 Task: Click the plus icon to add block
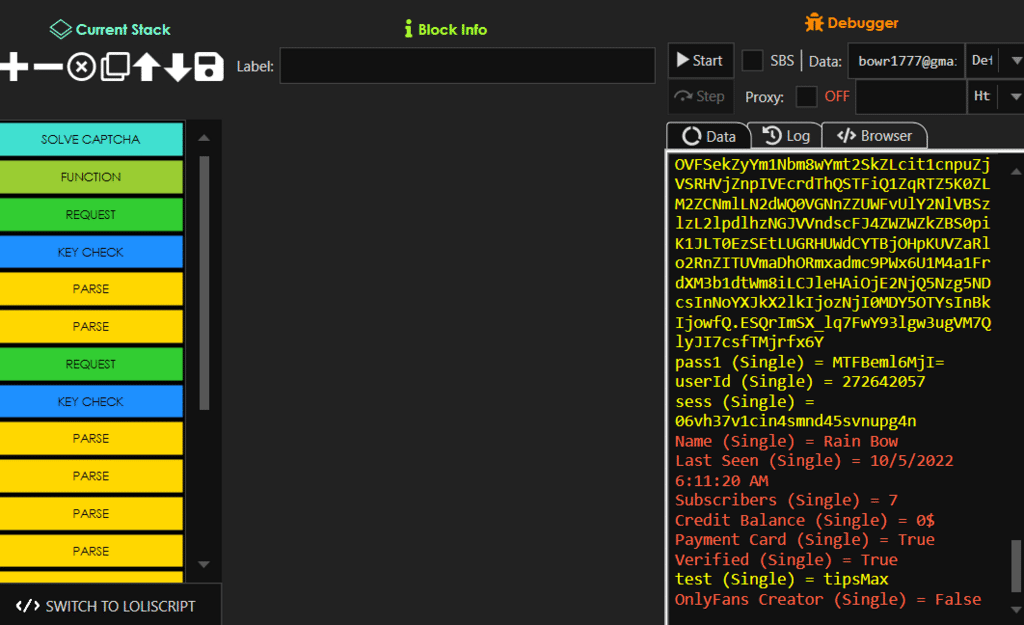[x=14, y=67]
